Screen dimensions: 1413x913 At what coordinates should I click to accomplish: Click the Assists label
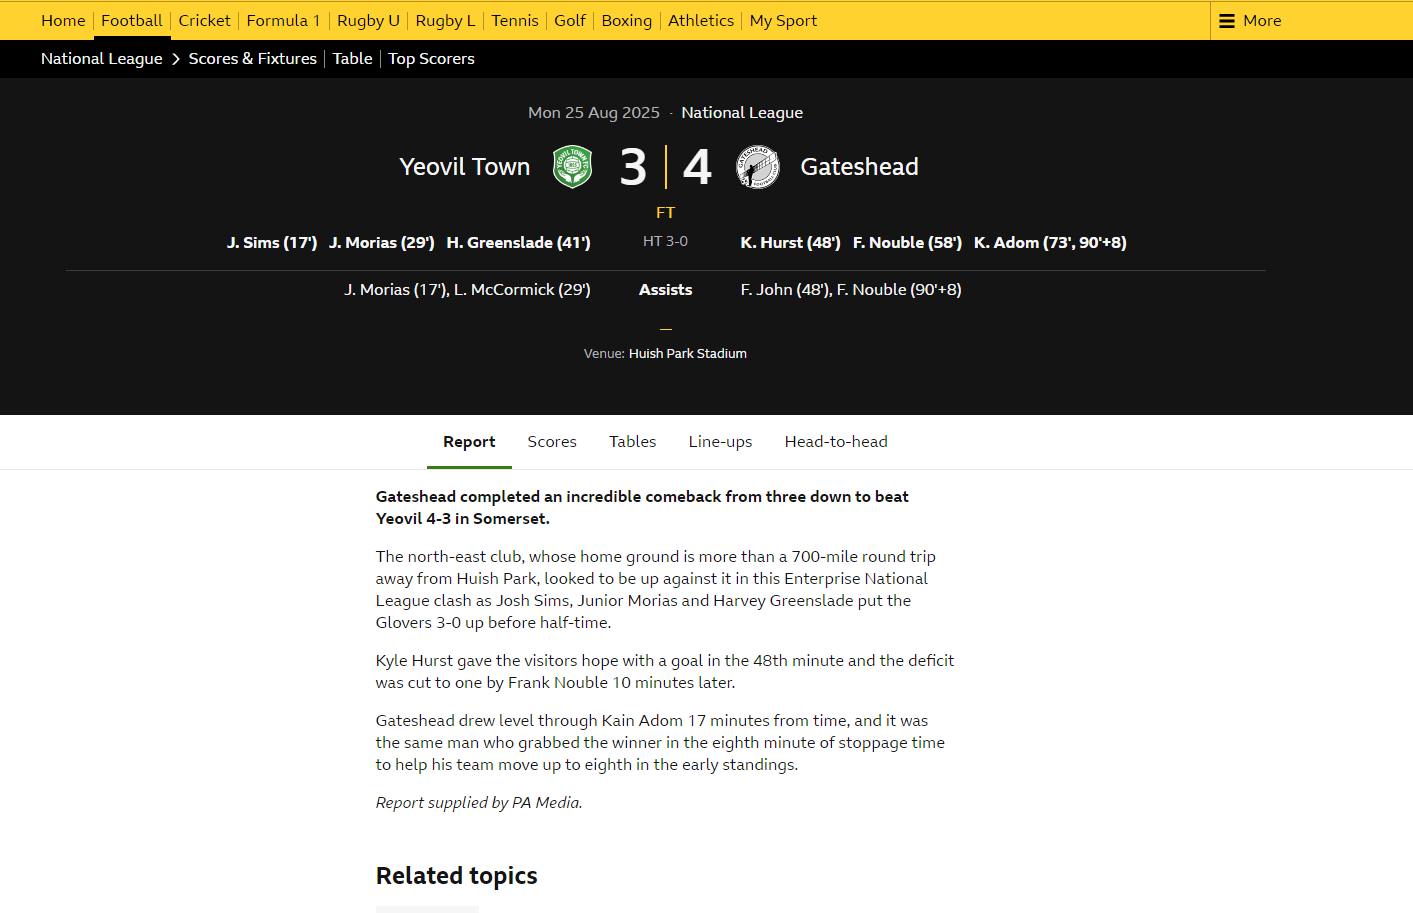[666, 290]
